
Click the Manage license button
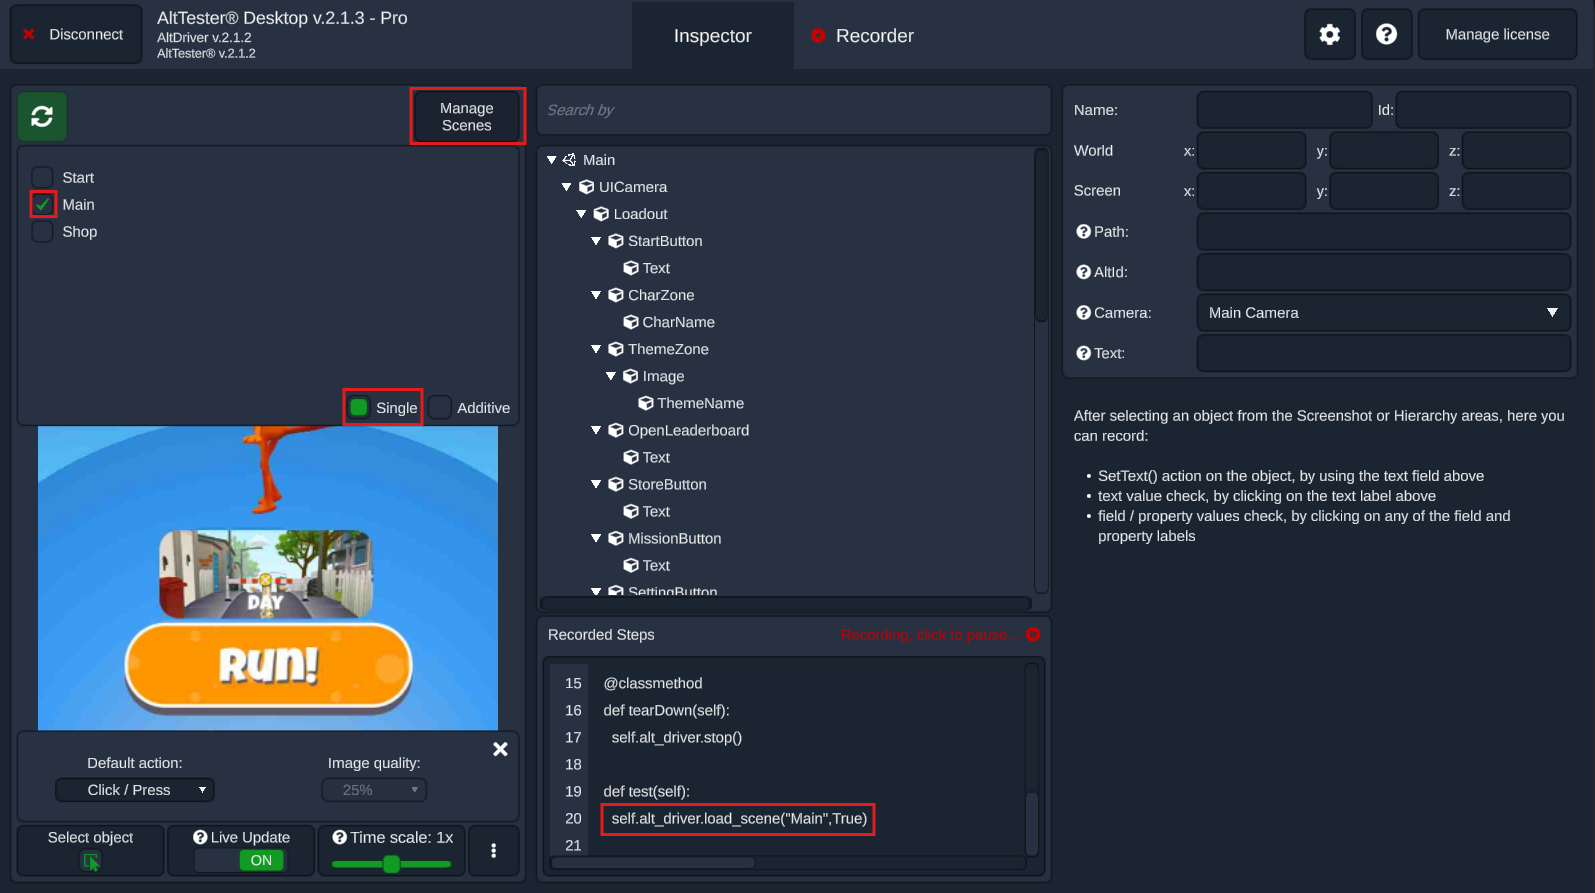(x=1496, y=35)
